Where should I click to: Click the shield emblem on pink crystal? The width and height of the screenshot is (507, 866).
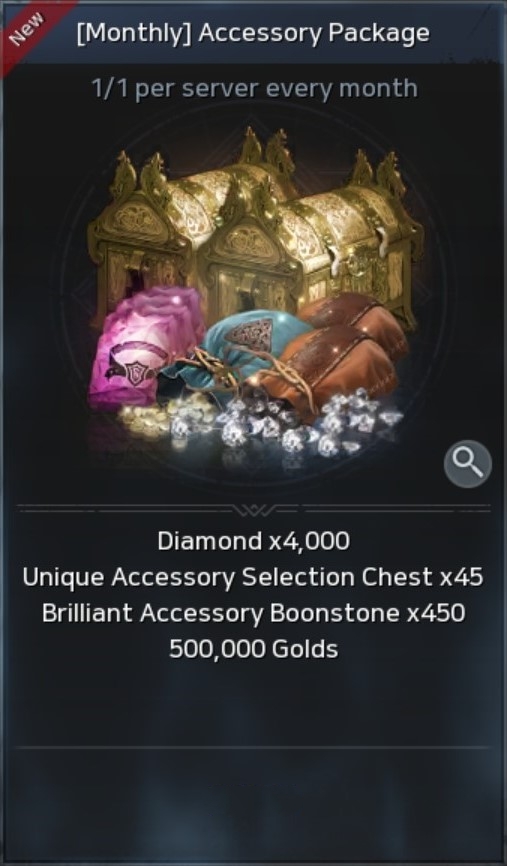(135, 372)
